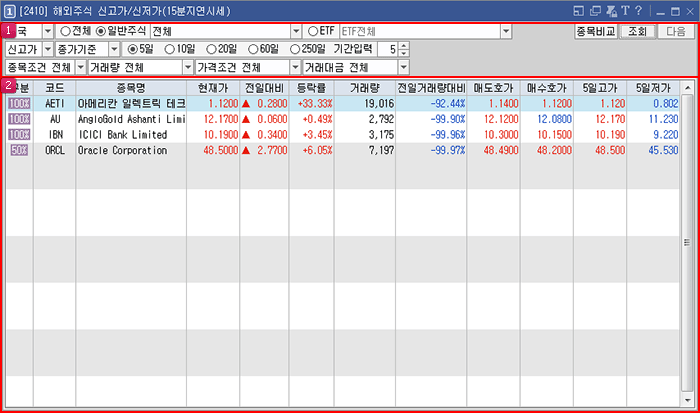Click the 다음 button
700x413 pixels.
tap(676, 31)
